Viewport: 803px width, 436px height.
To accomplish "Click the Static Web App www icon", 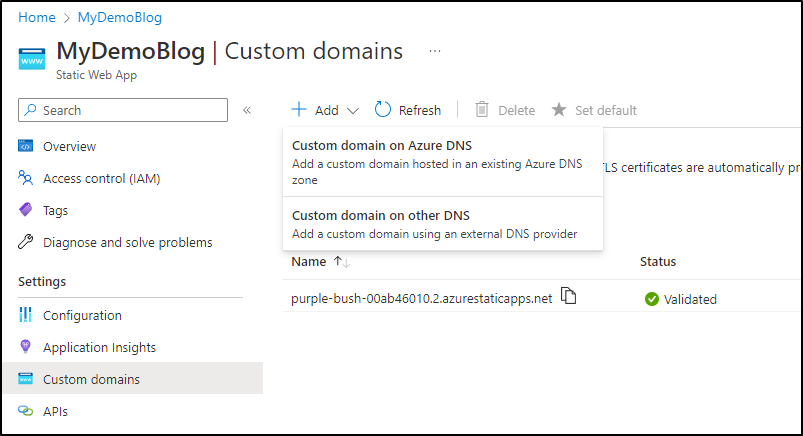I will [32, 58].
